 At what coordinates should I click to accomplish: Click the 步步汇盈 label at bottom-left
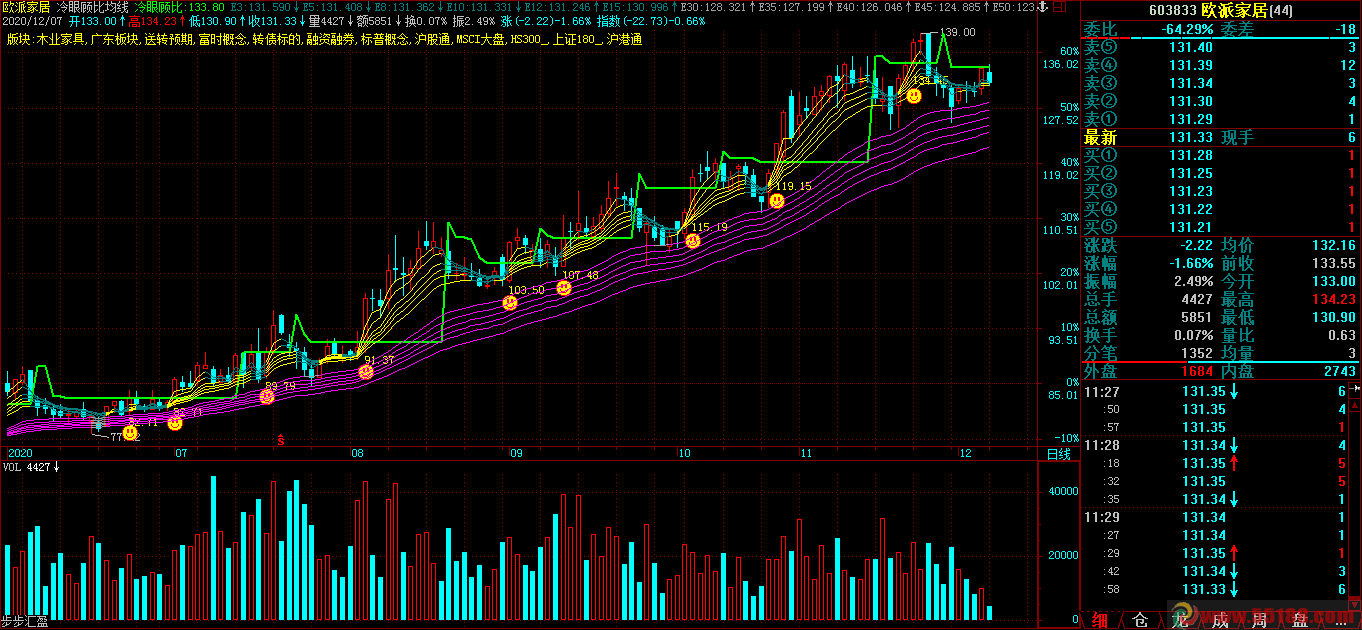pos(25,622)
